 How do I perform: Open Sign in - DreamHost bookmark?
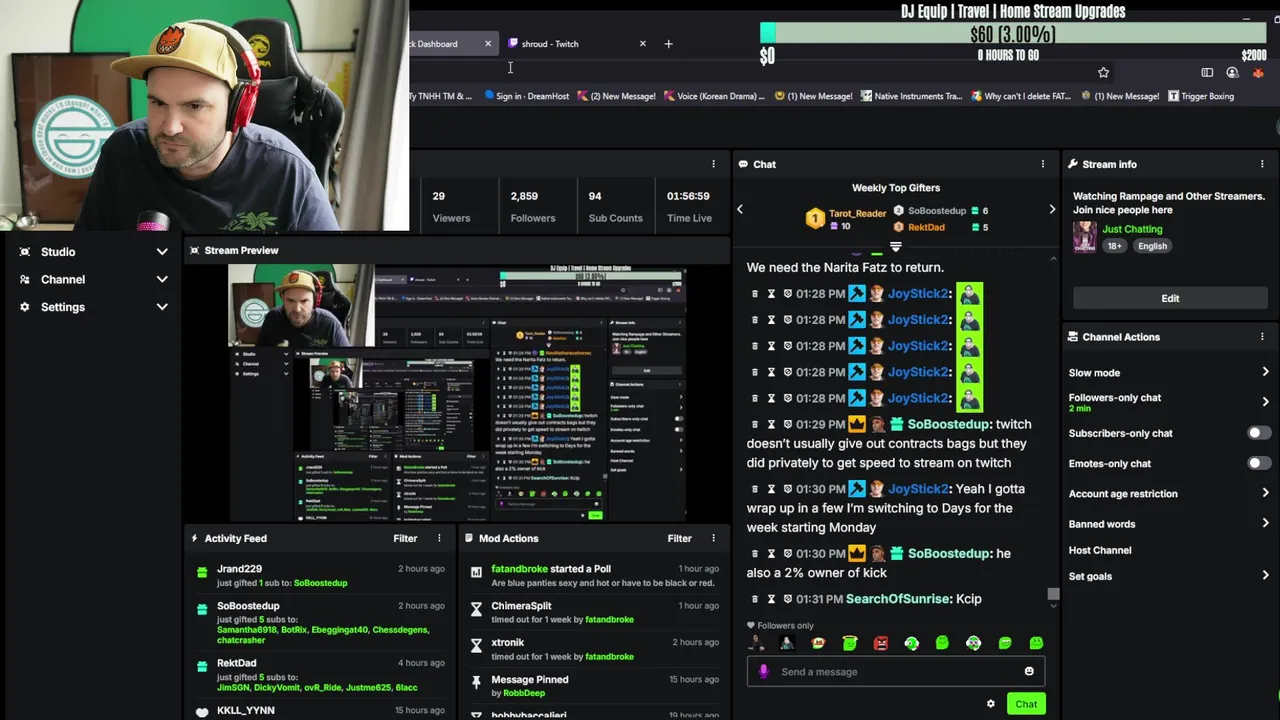(x=526, y=96)
